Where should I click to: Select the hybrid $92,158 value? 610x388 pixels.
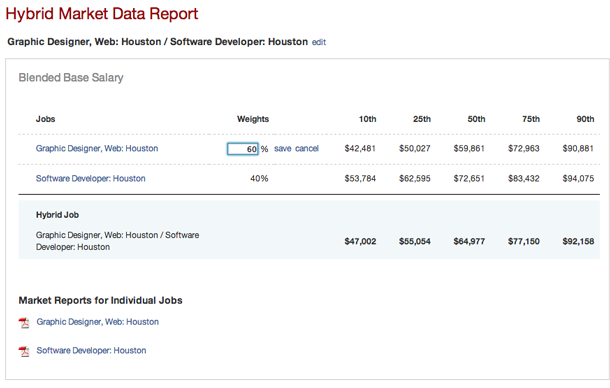(x=578, y=241)
